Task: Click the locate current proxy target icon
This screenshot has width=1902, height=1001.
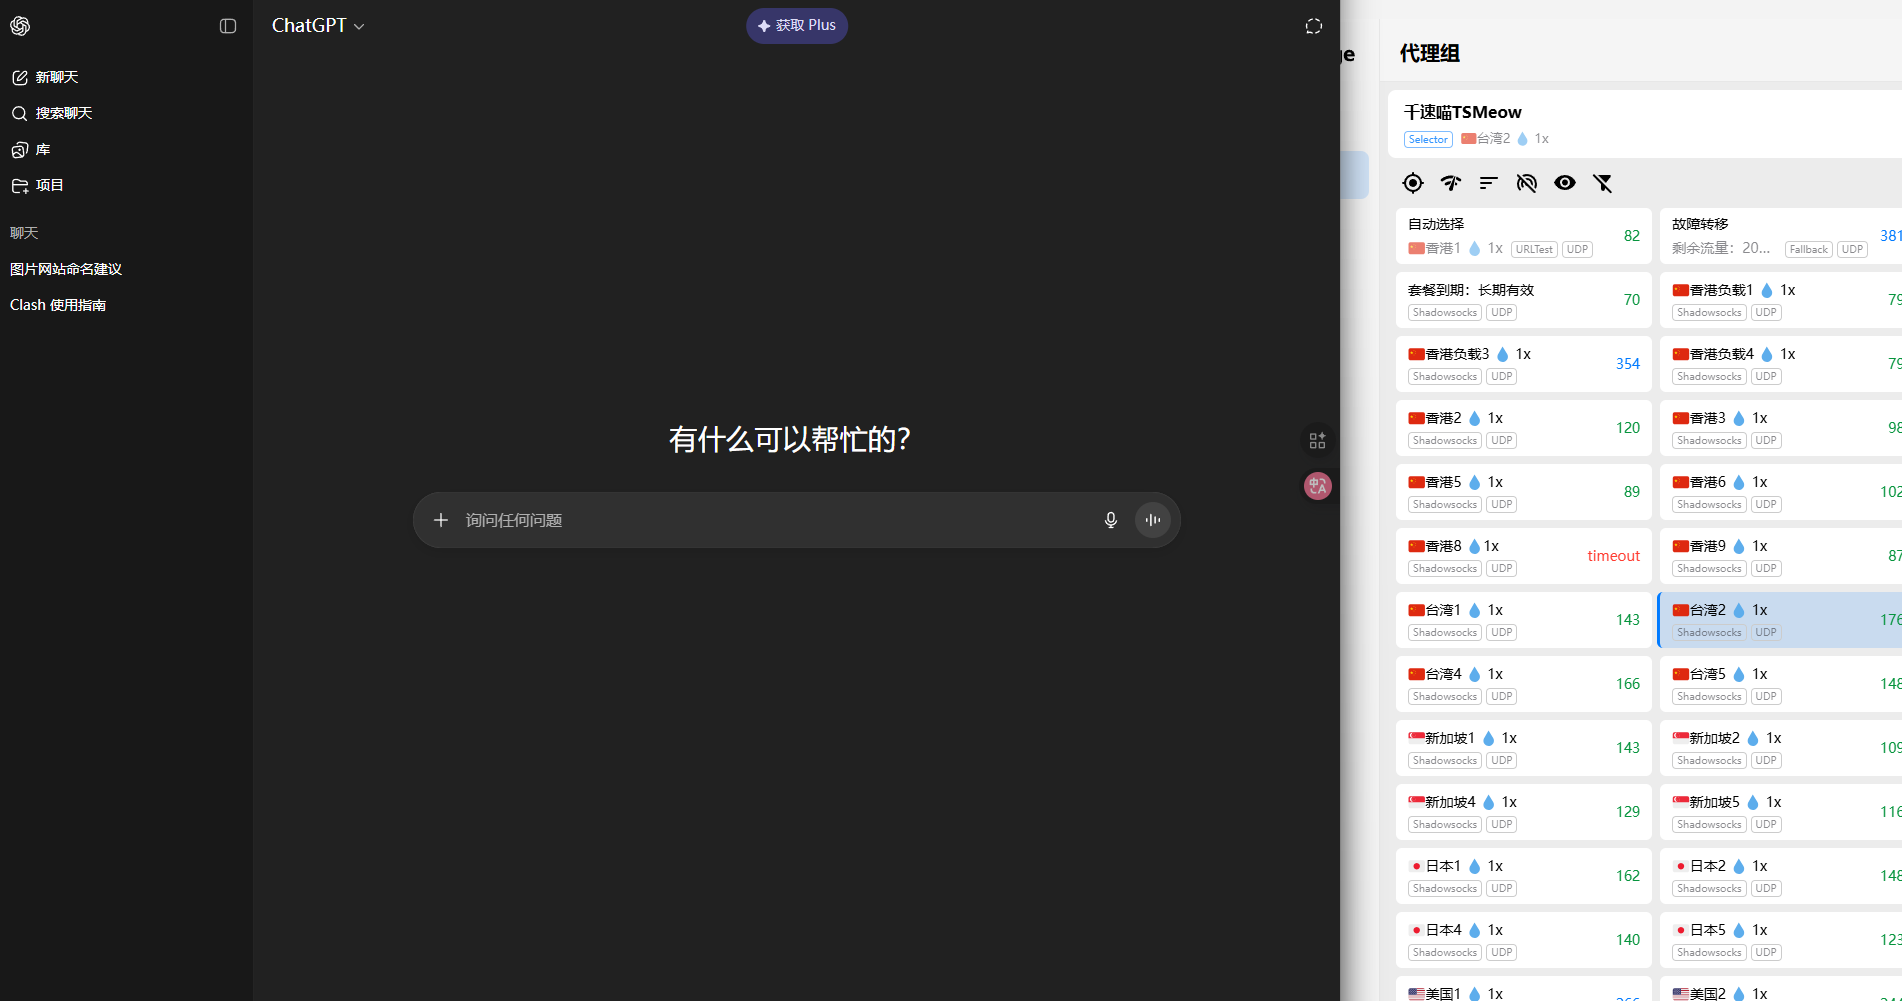Action: (x=1412, y=183)
